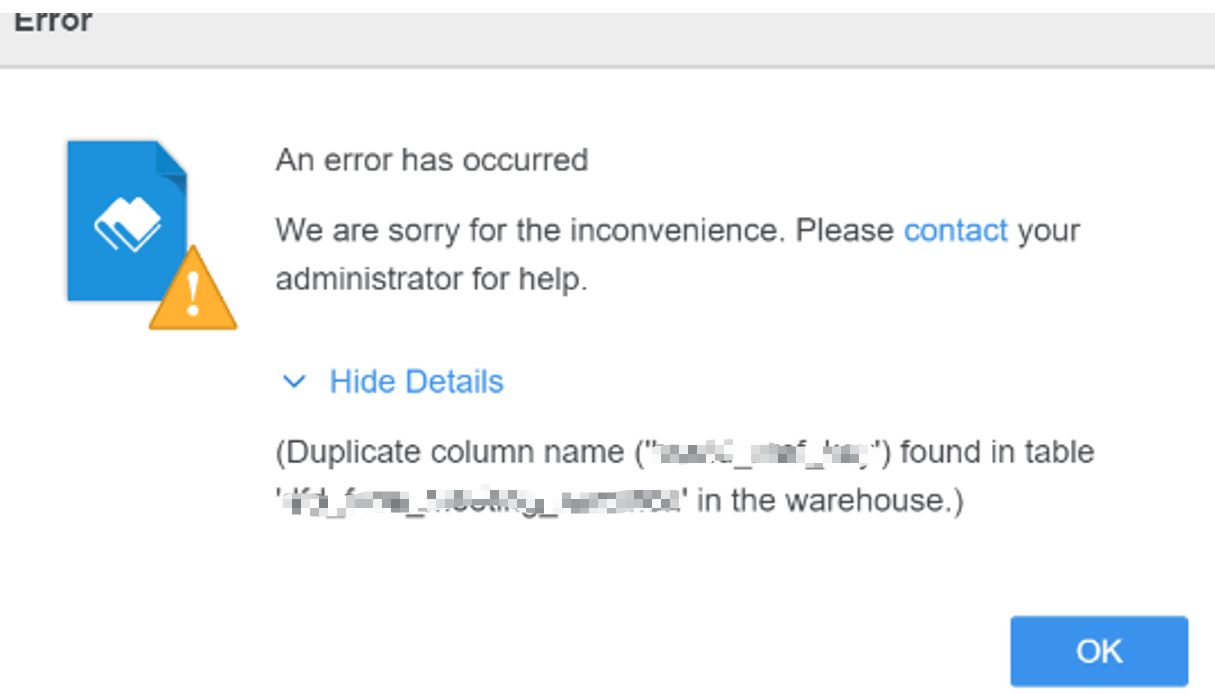1215x694 pixels.
Task: Click the Error dialog title
Action: pos(52,22)
